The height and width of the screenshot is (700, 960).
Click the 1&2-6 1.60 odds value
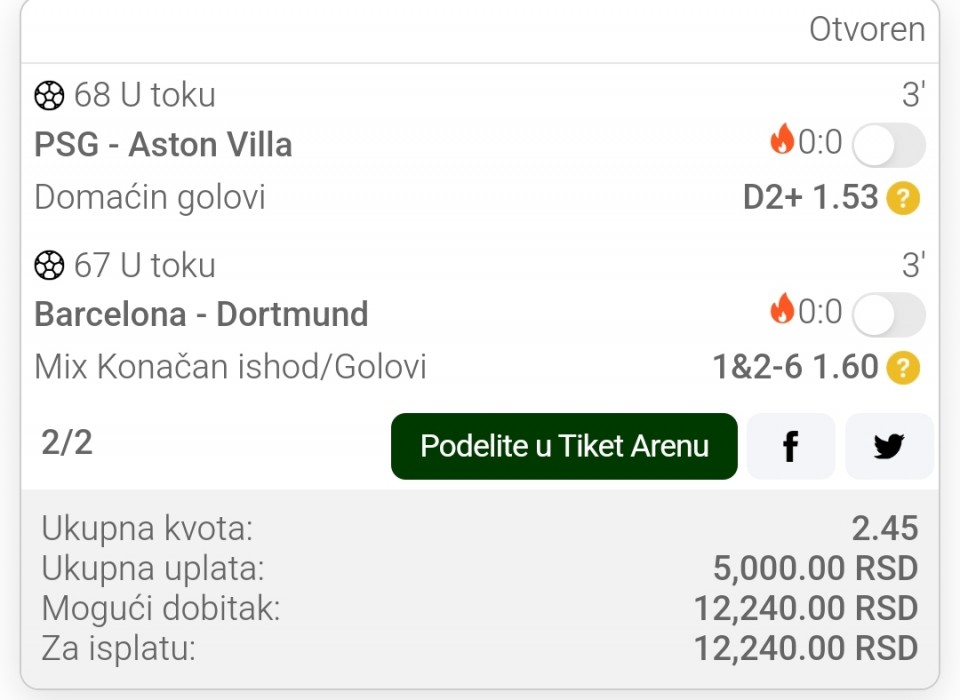point(795,368)
